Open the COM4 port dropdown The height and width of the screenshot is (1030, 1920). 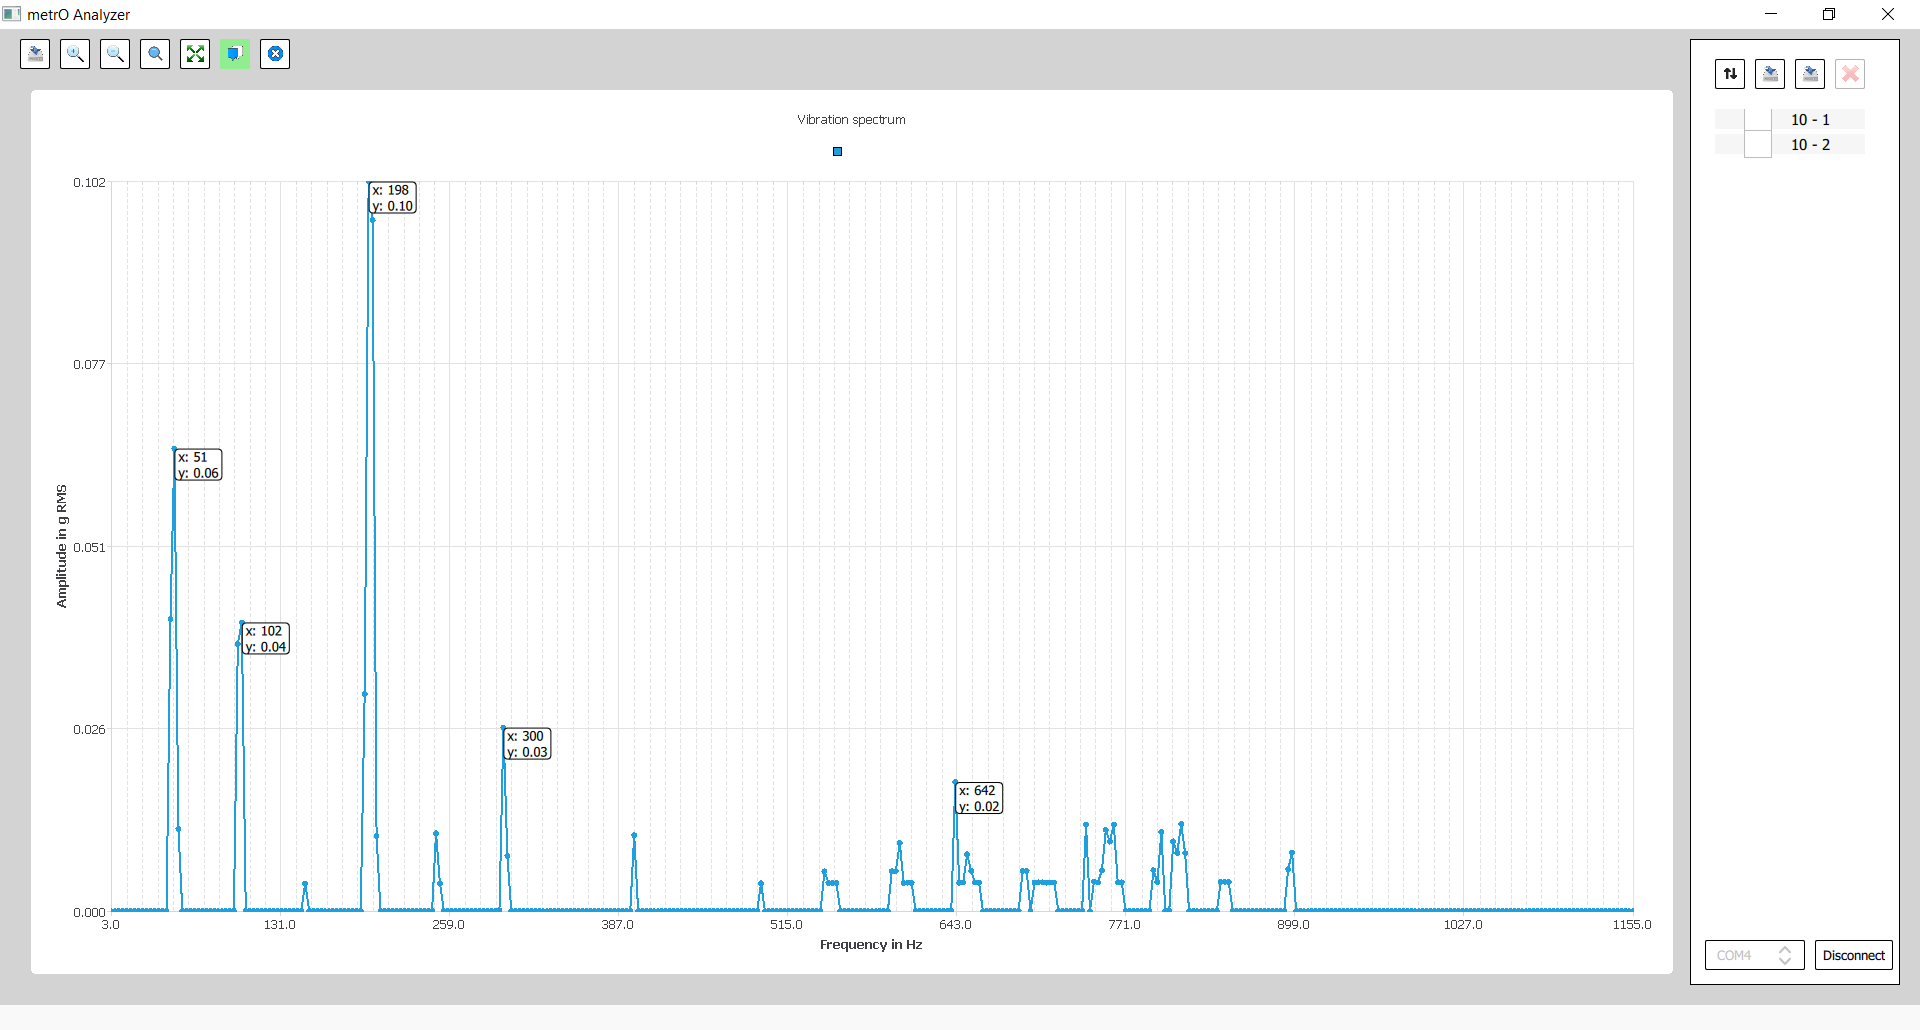coord(1754,955)
